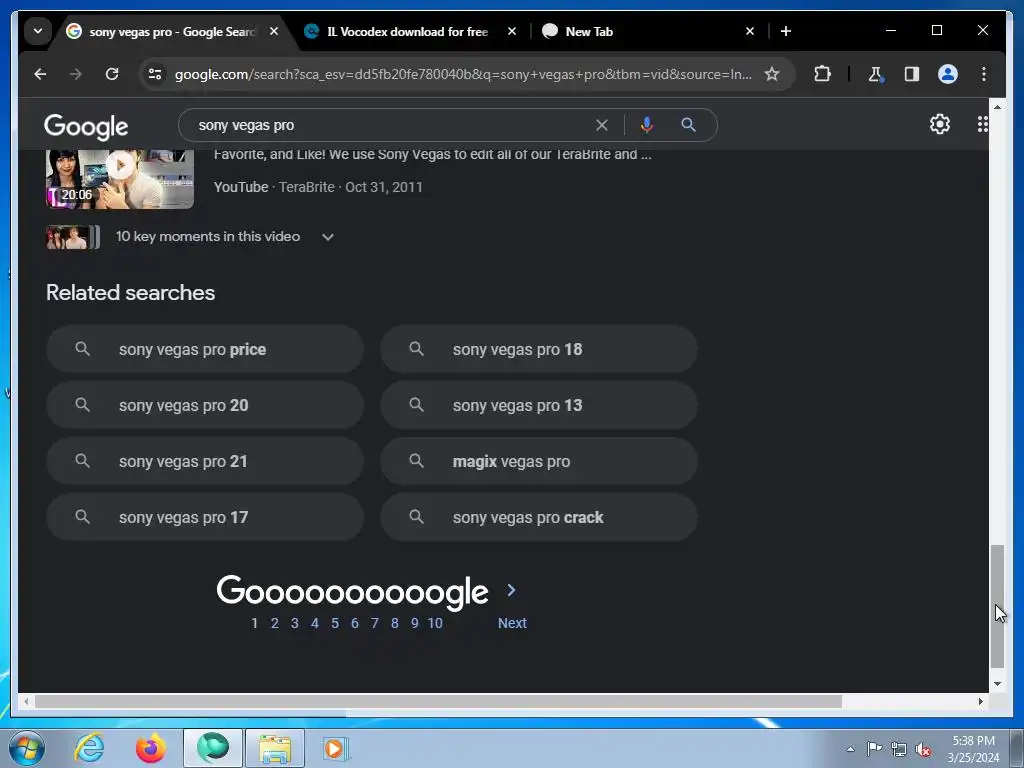Open network tray icon

899,749
